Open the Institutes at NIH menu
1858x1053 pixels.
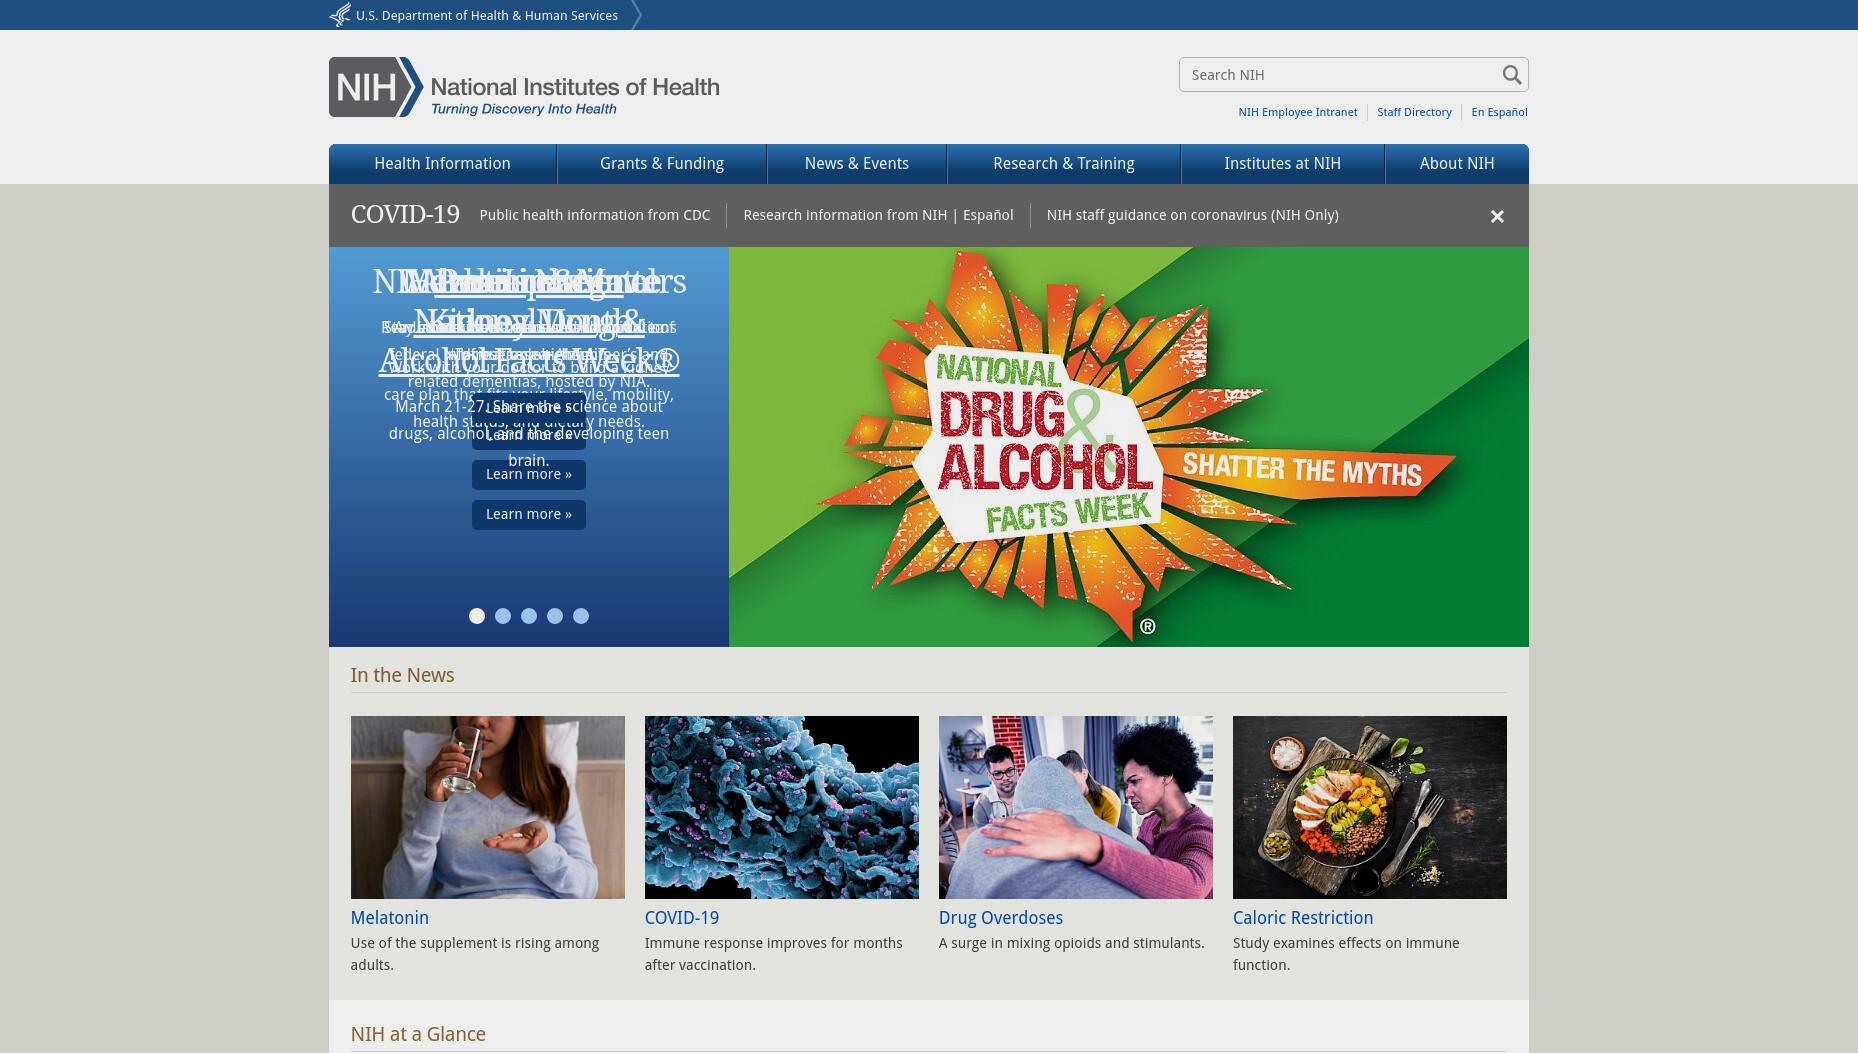click(x=1283, y=164)
